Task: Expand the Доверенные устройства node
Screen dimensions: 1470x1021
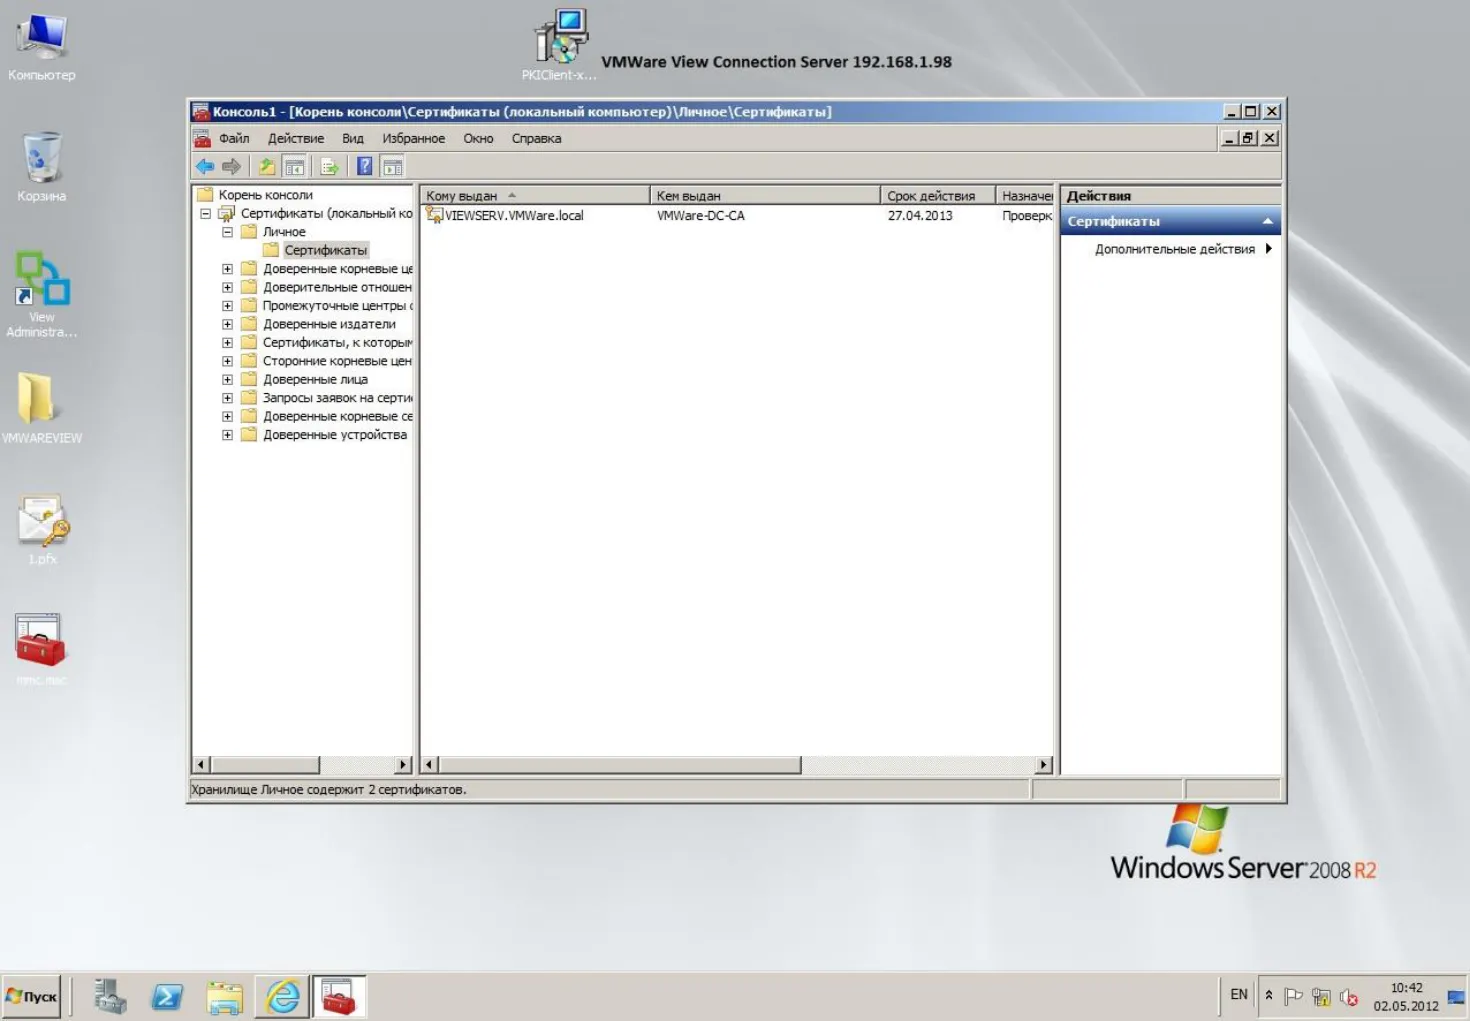Action: pos(227,435)
